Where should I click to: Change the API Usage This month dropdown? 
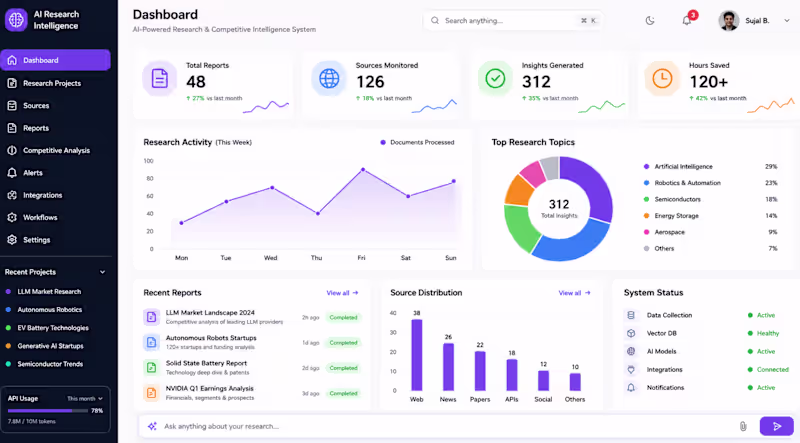[85, 399]
